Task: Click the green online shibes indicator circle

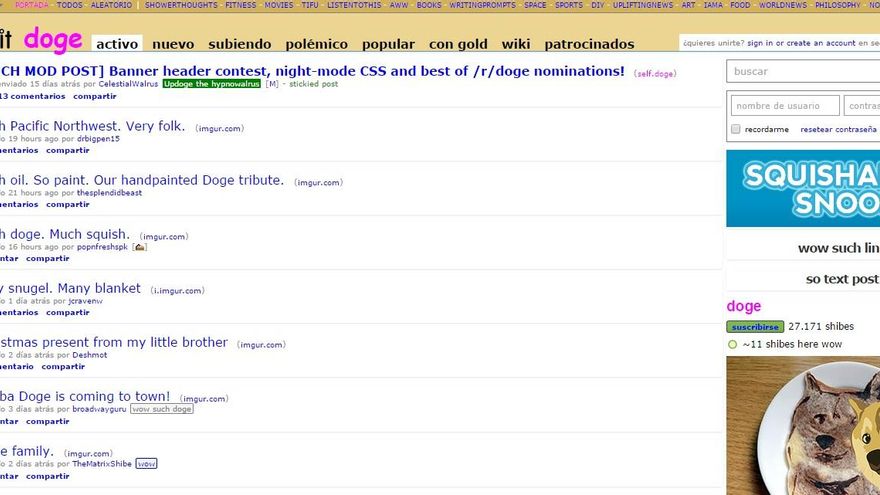Action: 732,344
